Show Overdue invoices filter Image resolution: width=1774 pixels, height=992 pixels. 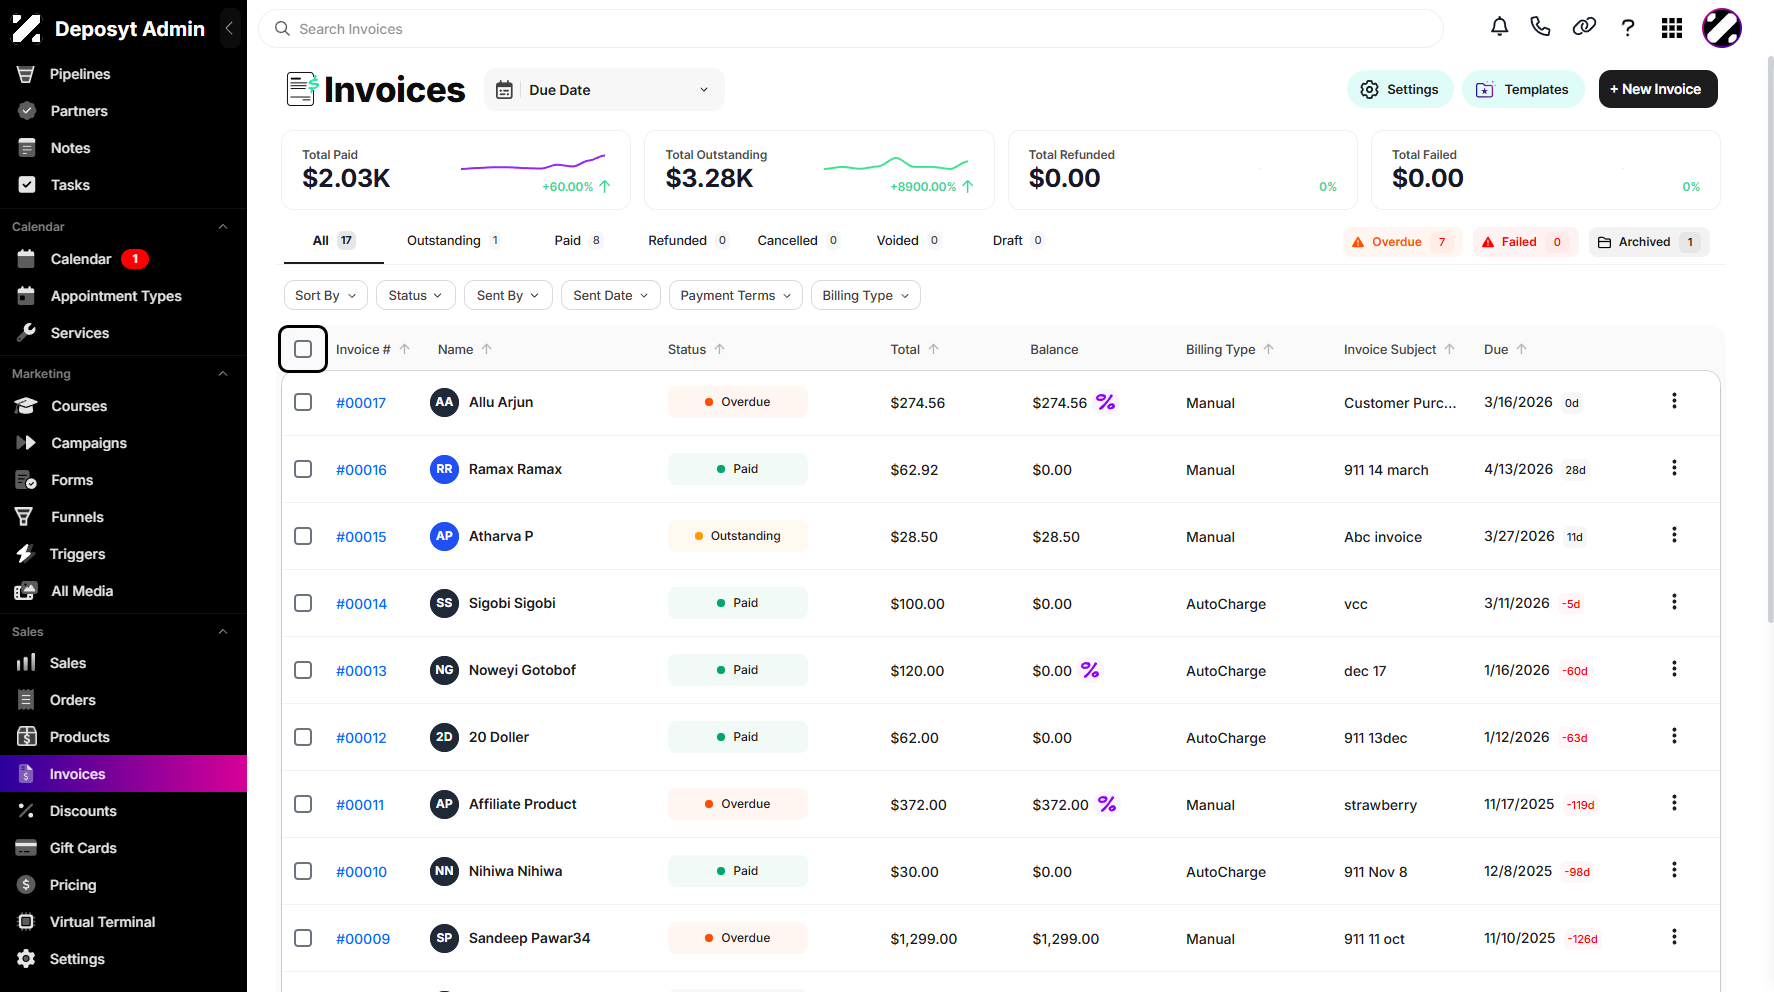click(1402, 242)
